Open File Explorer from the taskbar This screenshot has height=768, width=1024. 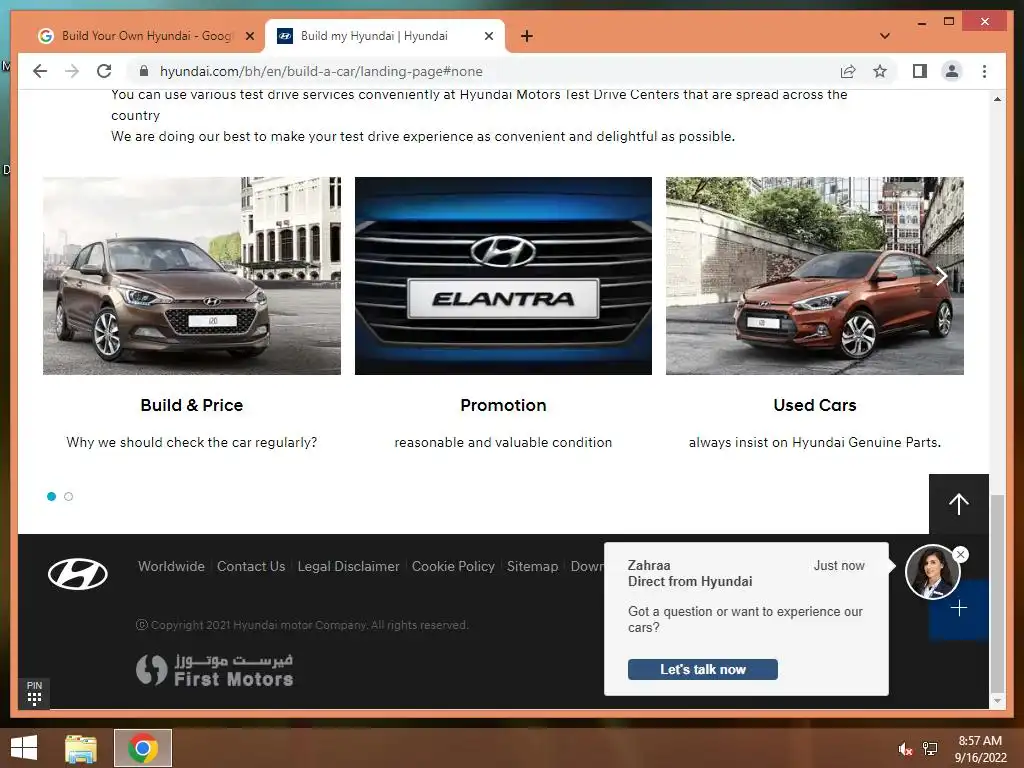tap(81, 748)
